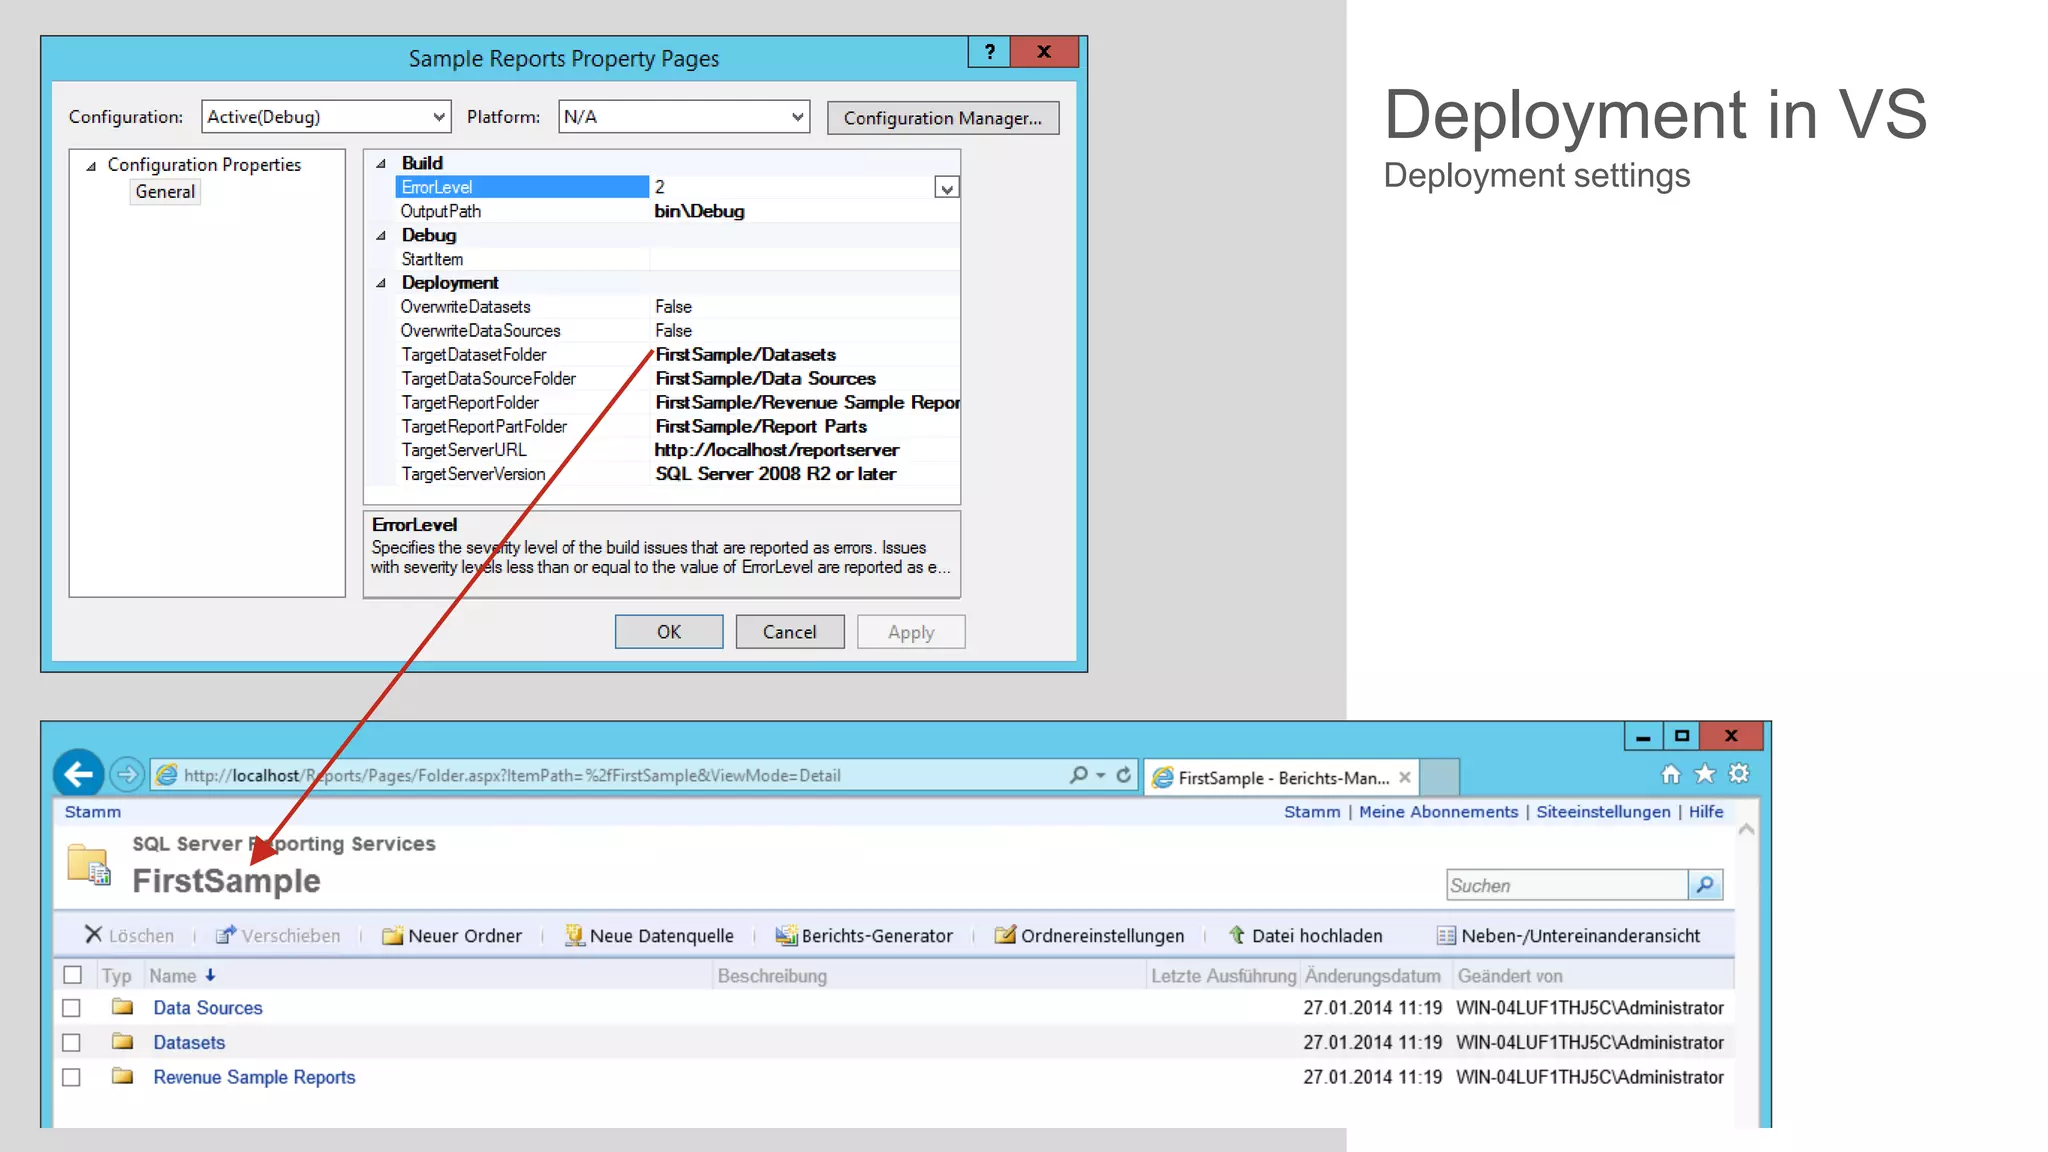Click the Datasets folder icon

click(122, 1041)
